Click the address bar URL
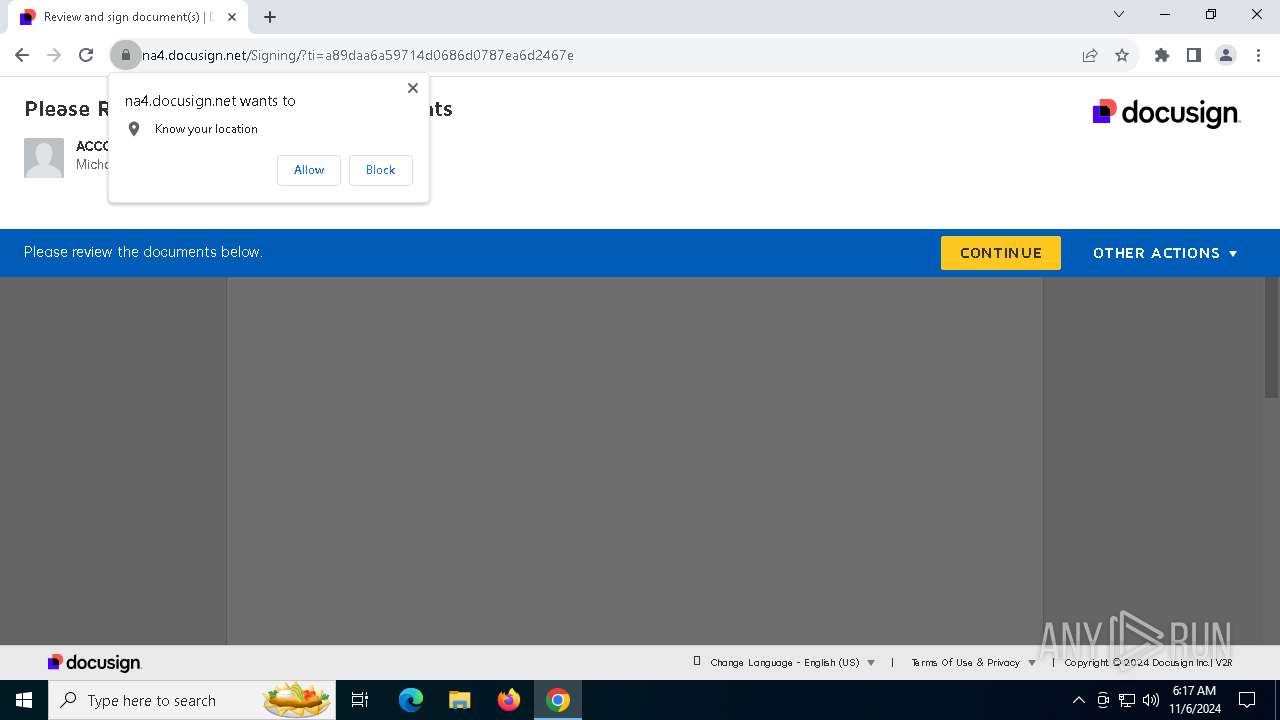Screen dimensions: 1280x720 click(358, 55)
